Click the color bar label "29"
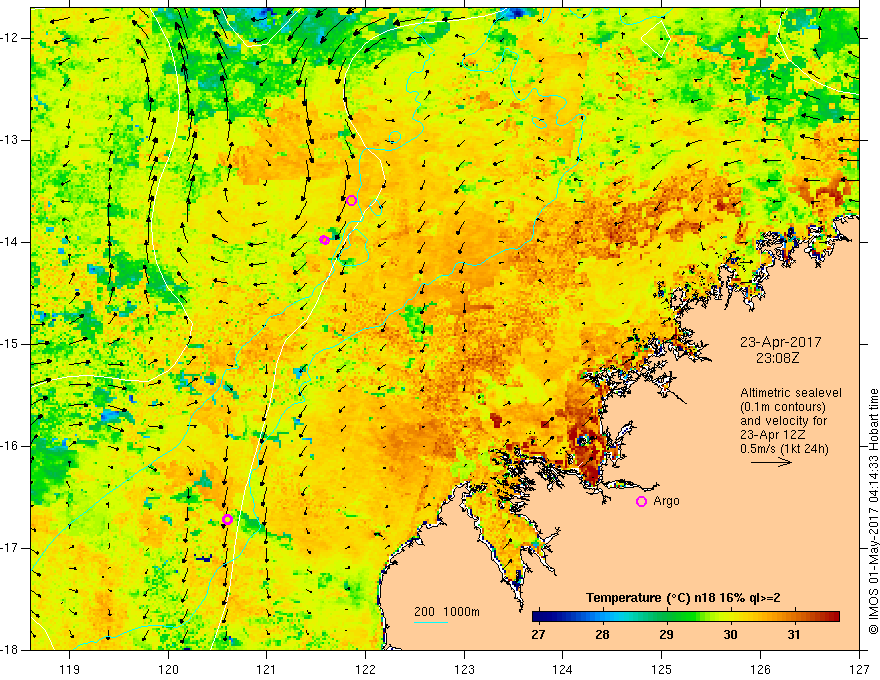 pyautogui.click(x=666, y=635)
